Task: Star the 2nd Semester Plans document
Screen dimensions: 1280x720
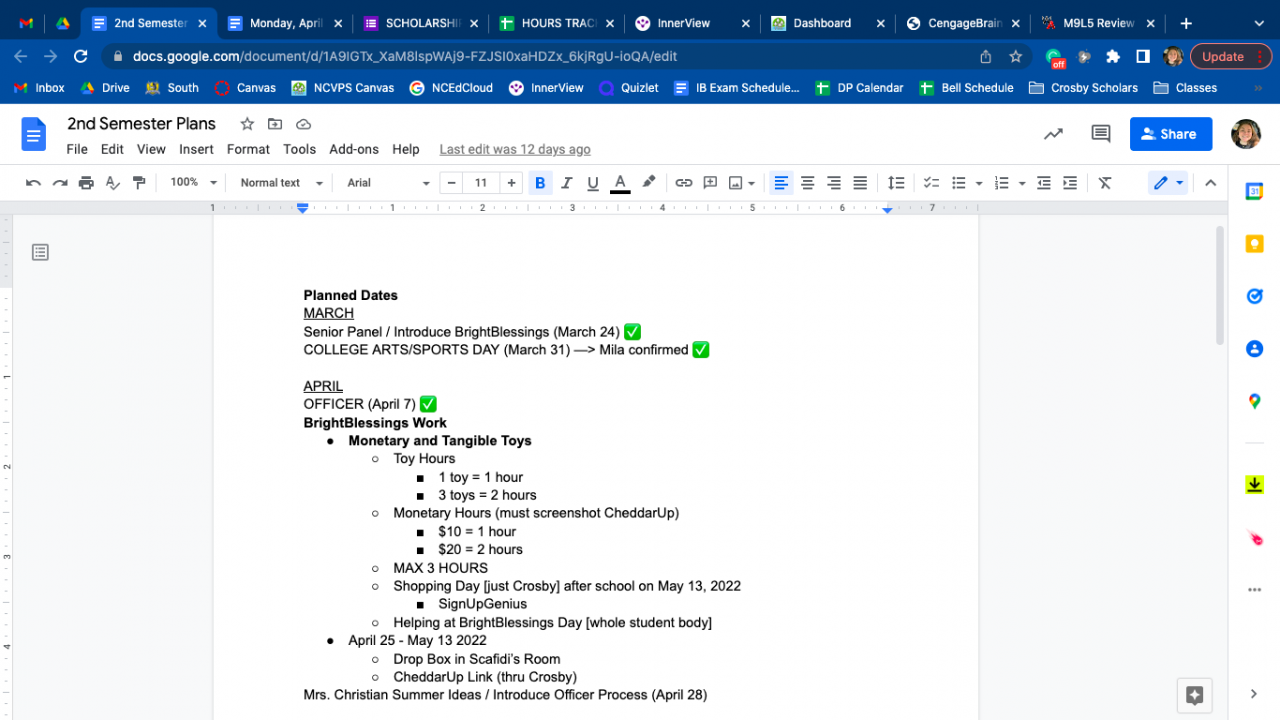Action: click(x=247, y=124)
